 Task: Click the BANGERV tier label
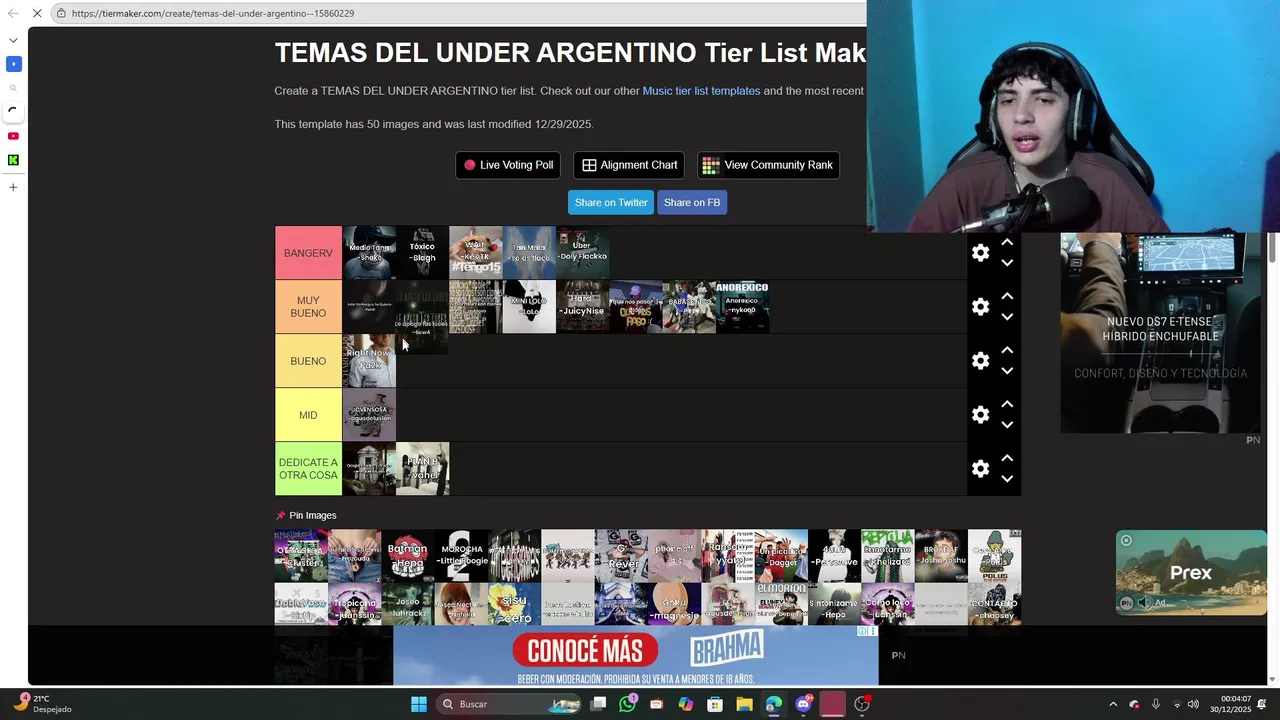(x=308, y=253)
